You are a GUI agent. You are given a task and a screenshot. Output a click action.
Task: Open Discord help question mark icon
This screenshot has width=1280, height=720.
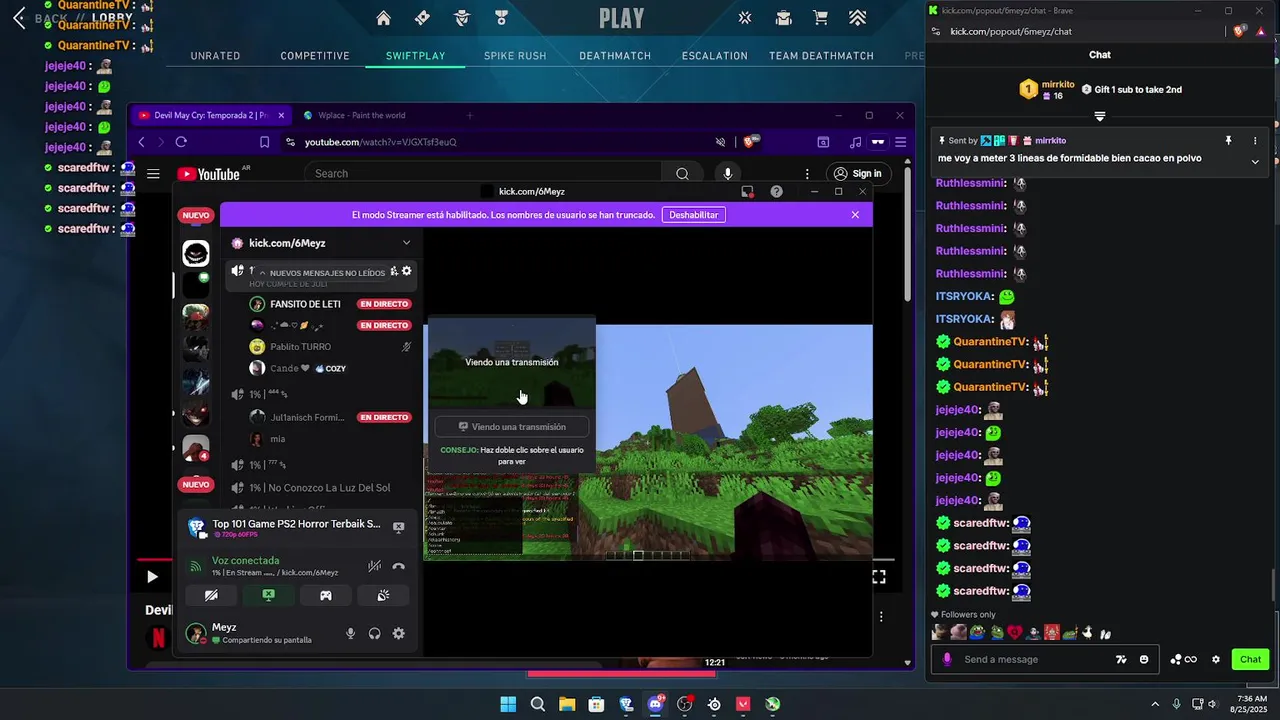pos(776,191)
